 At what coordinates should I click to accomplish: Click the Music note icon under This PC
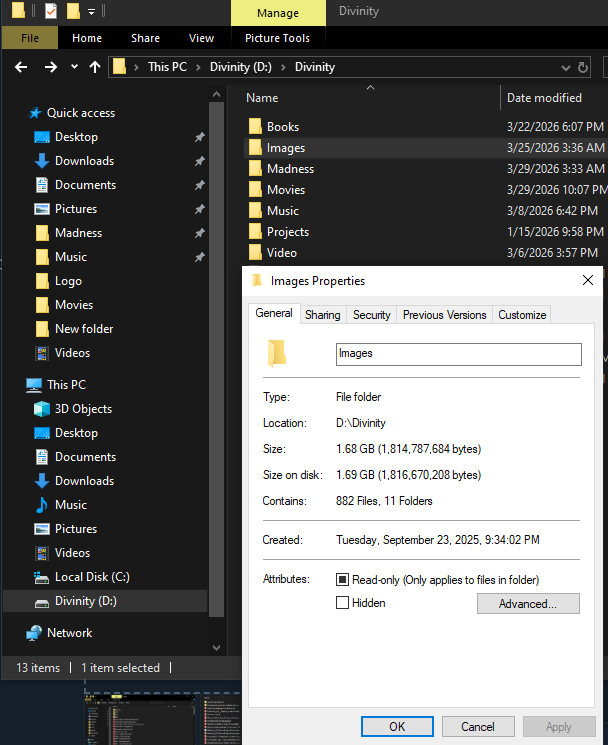pyautogui.click(x=42, y=505)
